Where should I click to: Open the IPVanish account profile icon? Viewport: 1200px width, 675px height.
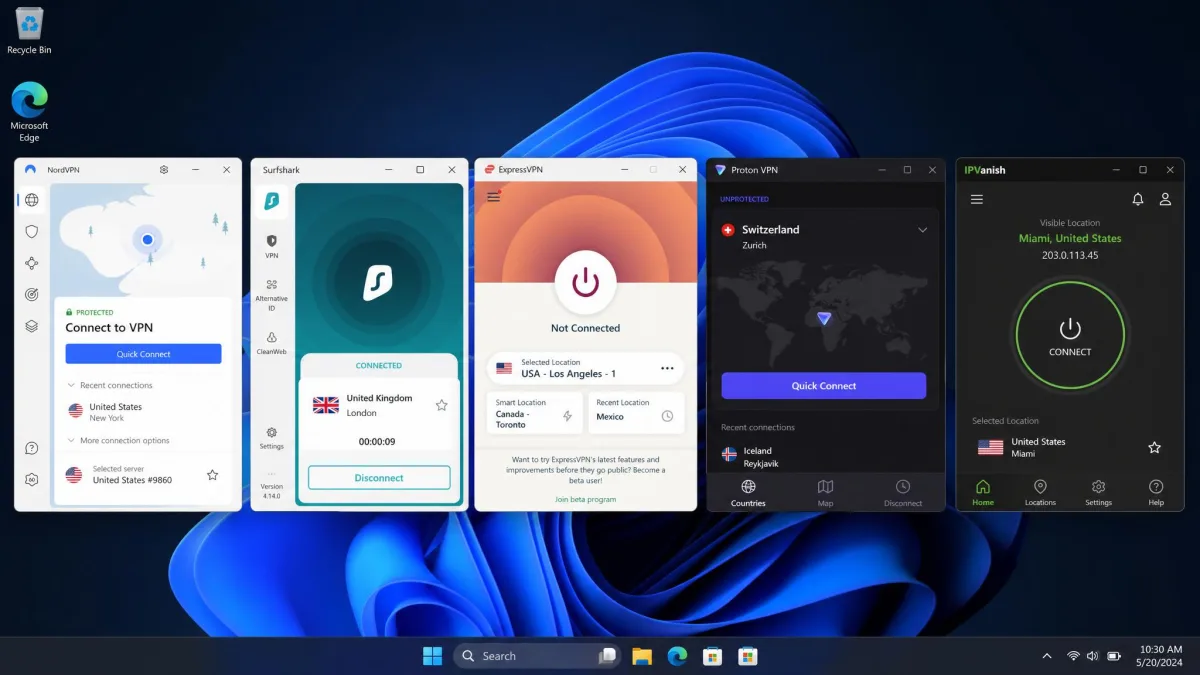click(x=1165, y=199)
